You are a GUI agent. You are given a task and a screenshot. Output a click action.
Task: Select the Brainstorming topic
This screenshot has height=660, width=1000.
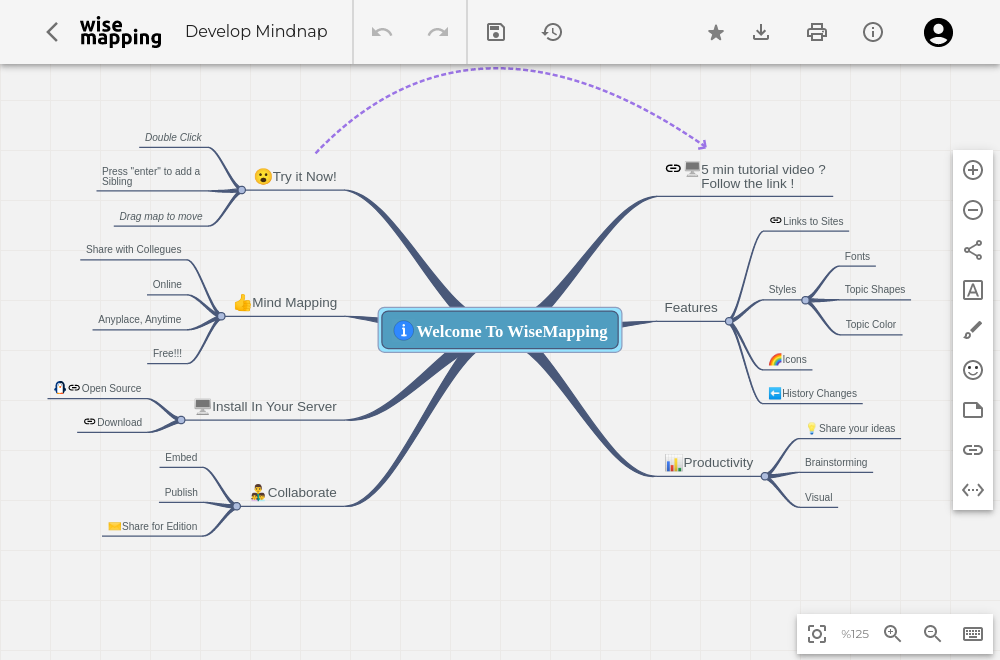tap(835, 462)
